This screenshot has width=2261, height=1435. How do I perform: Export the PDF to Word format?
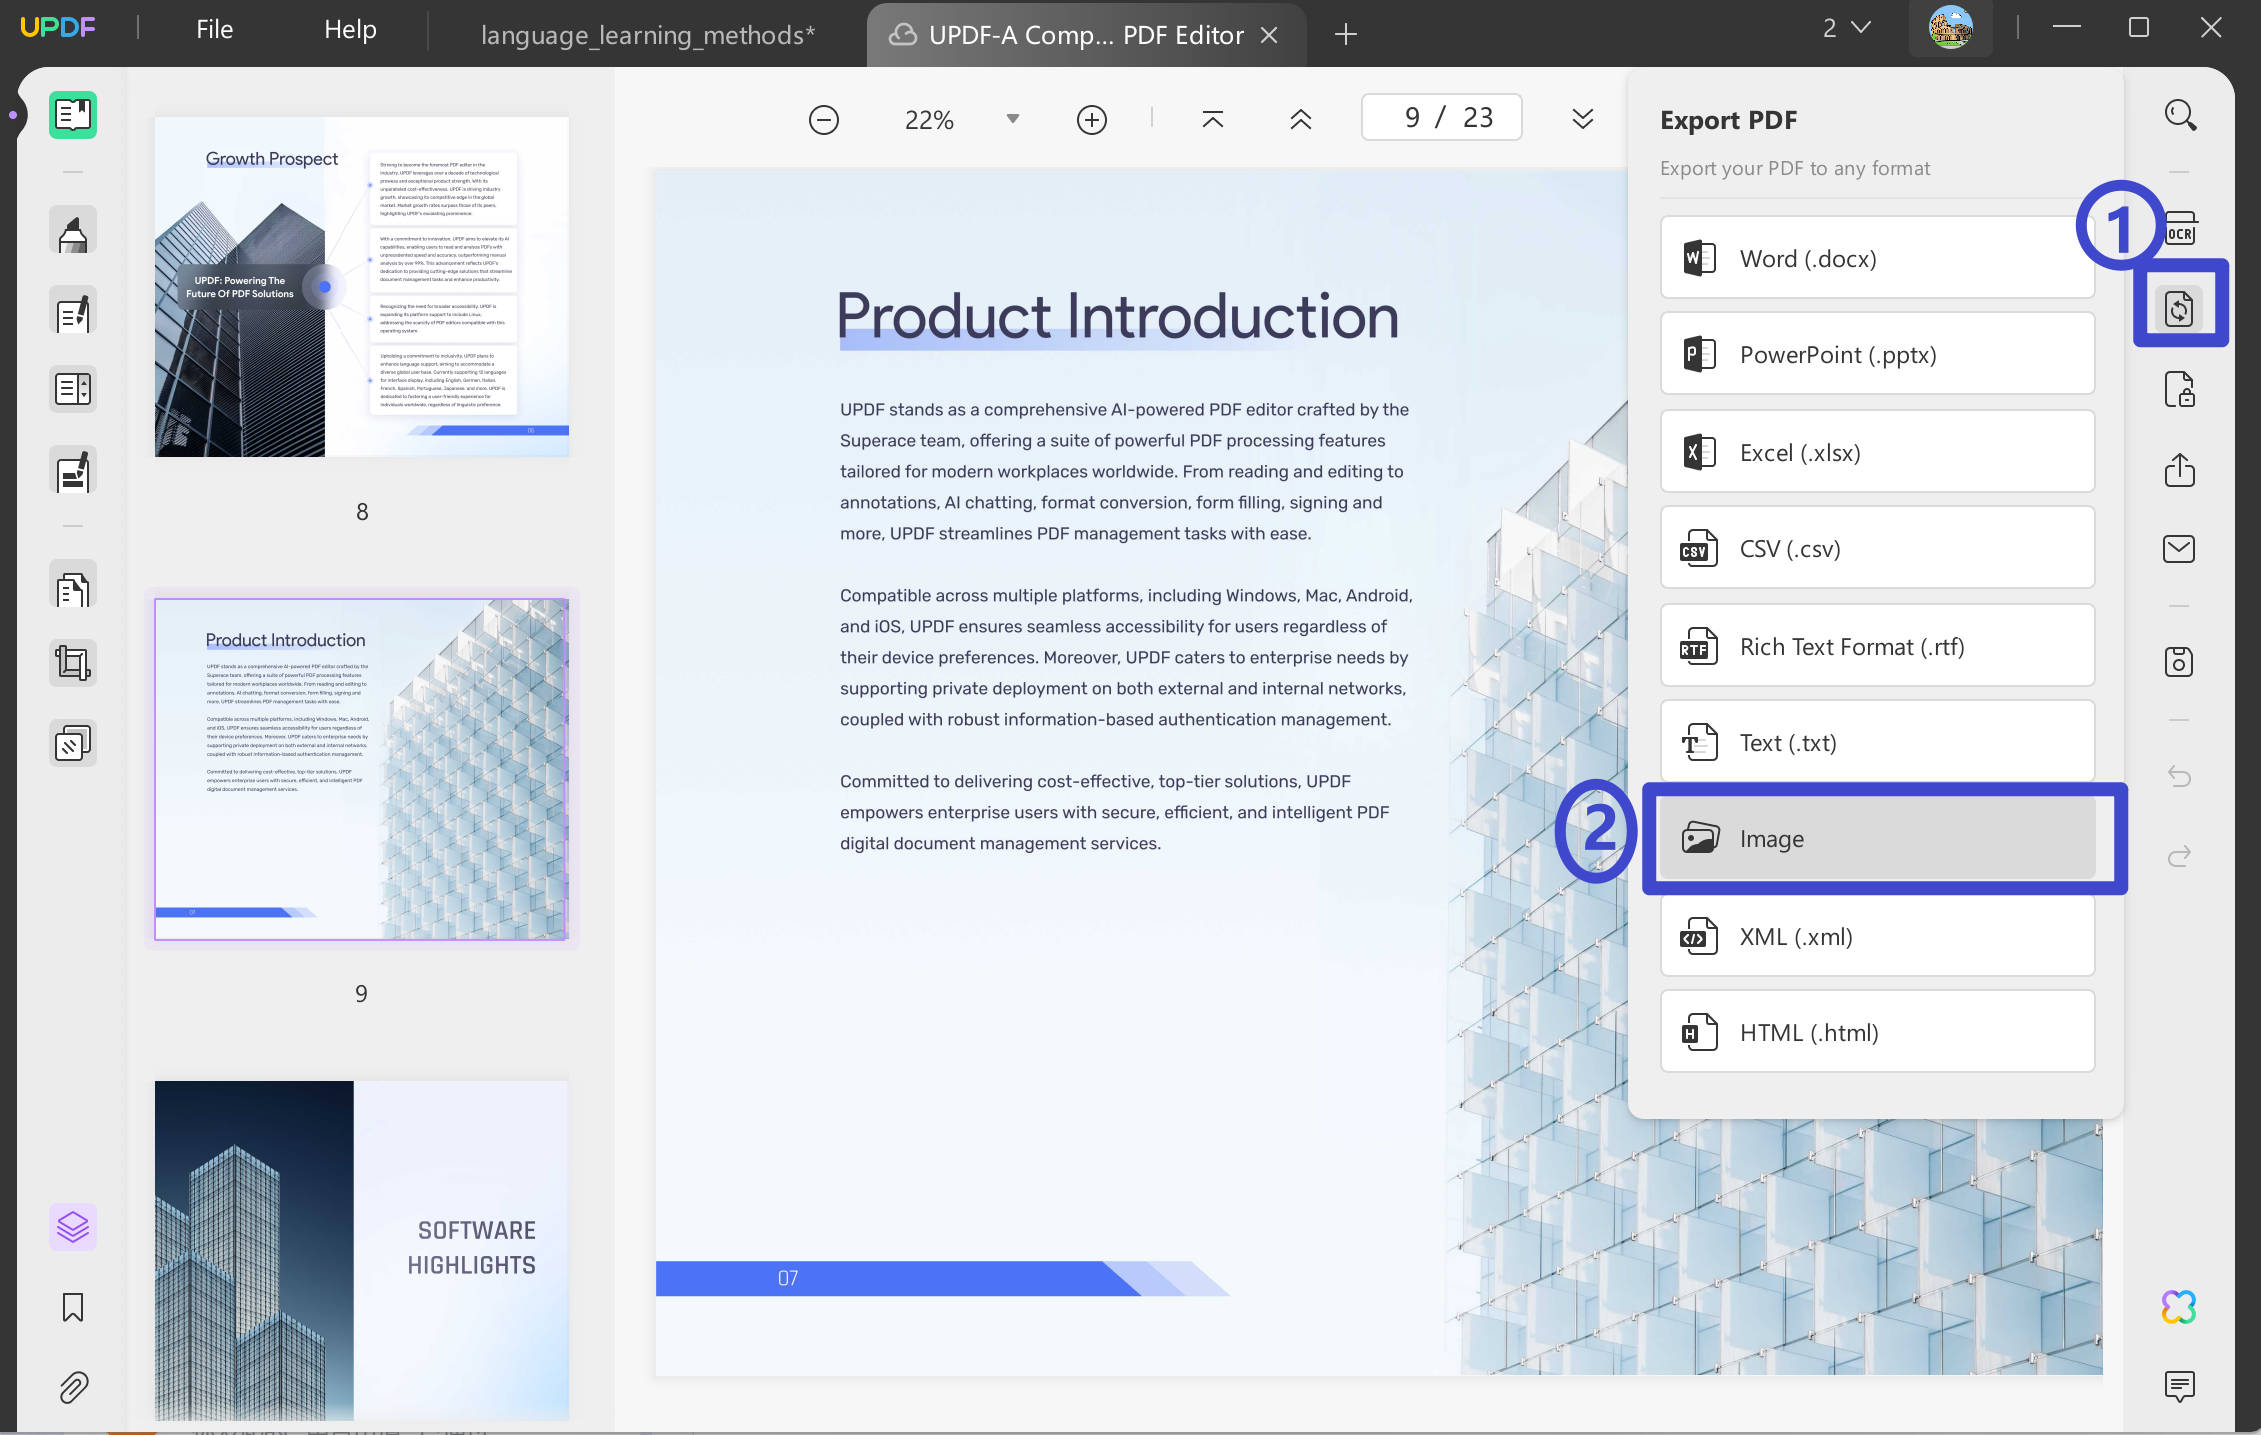pos(1875,258)
